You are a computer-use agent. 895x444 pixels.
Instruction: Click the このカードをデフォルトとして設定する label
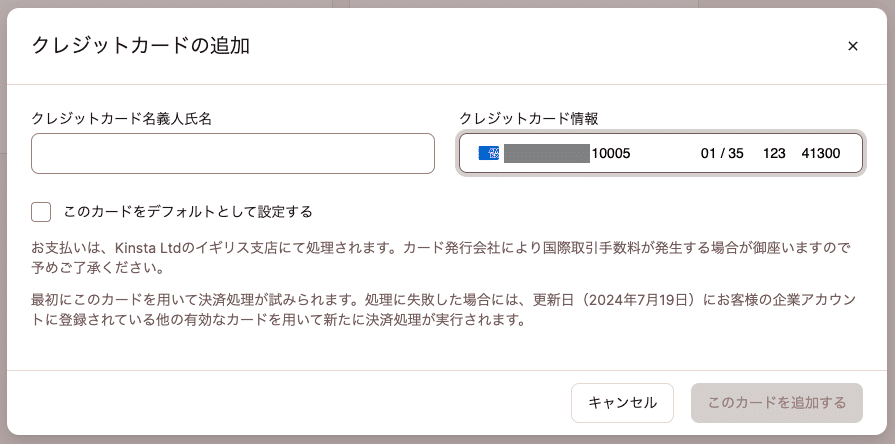coord(188,212)
